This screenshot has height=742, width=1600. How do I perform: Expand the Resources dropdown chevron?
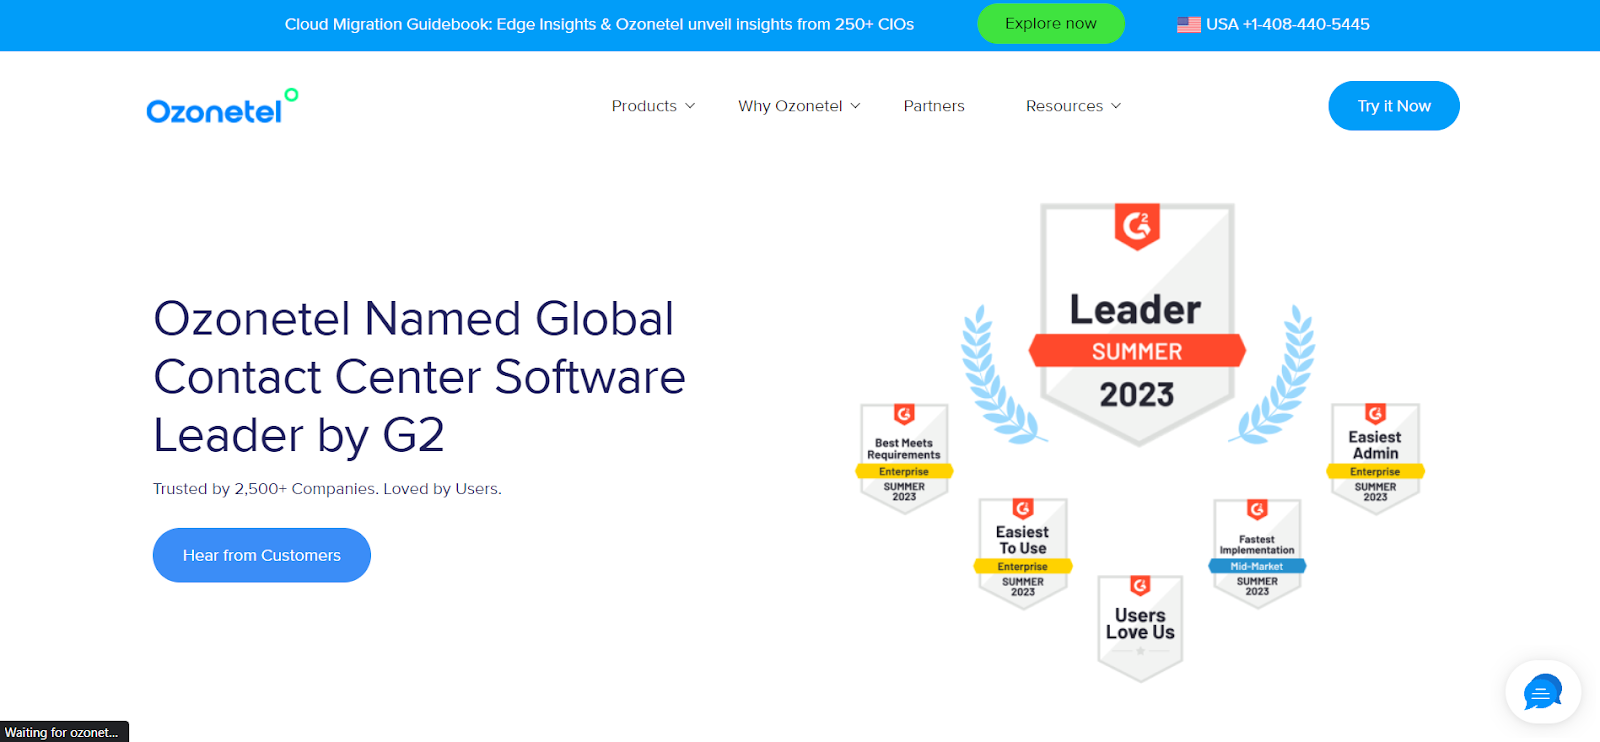click(1116, 106)
